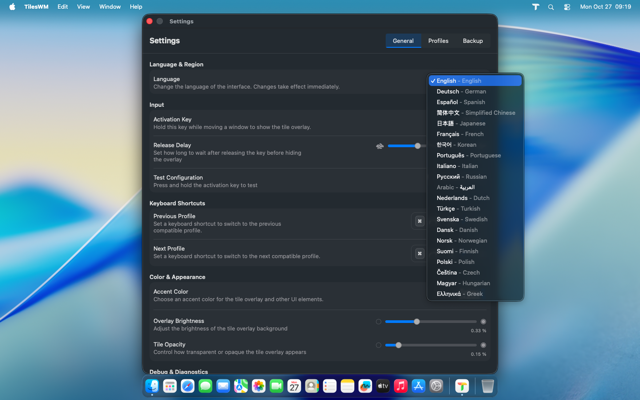The image size is (640, 400).
Task: Open the TilesWM menu in menu bar
Action: click(x=36, y=7)
